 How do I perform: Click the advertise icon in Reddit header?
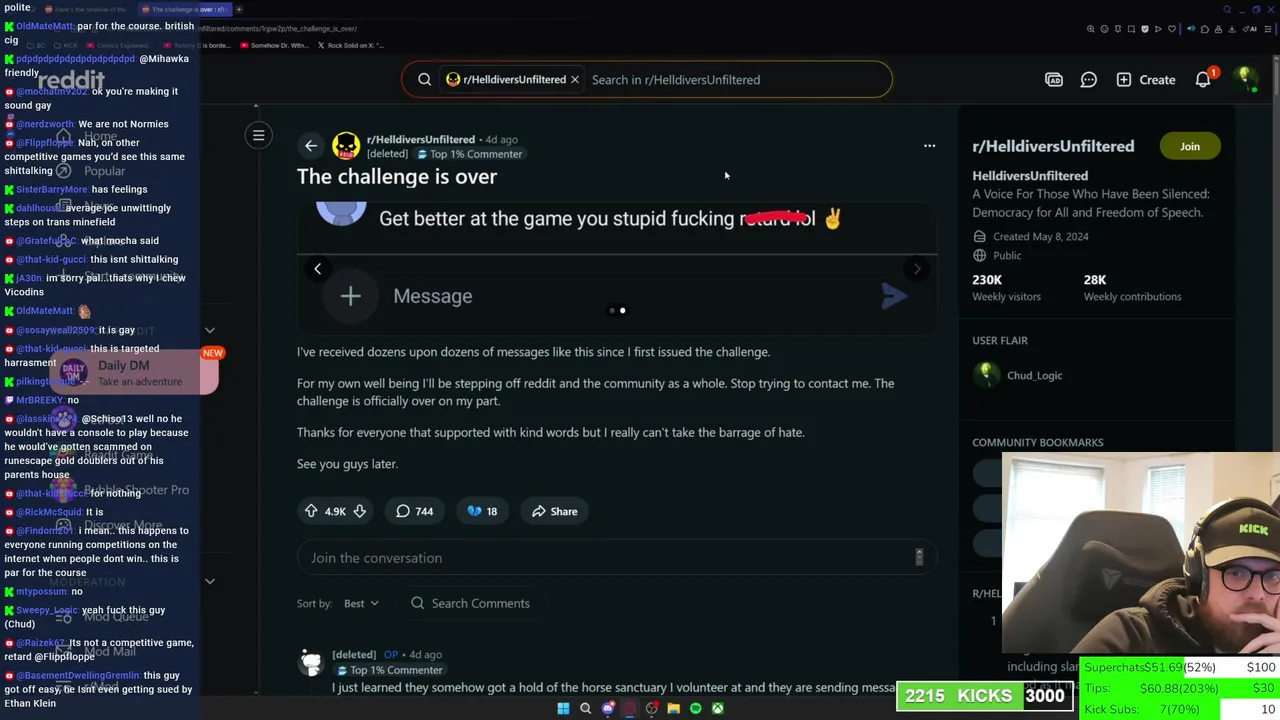tap(1054, 80)
